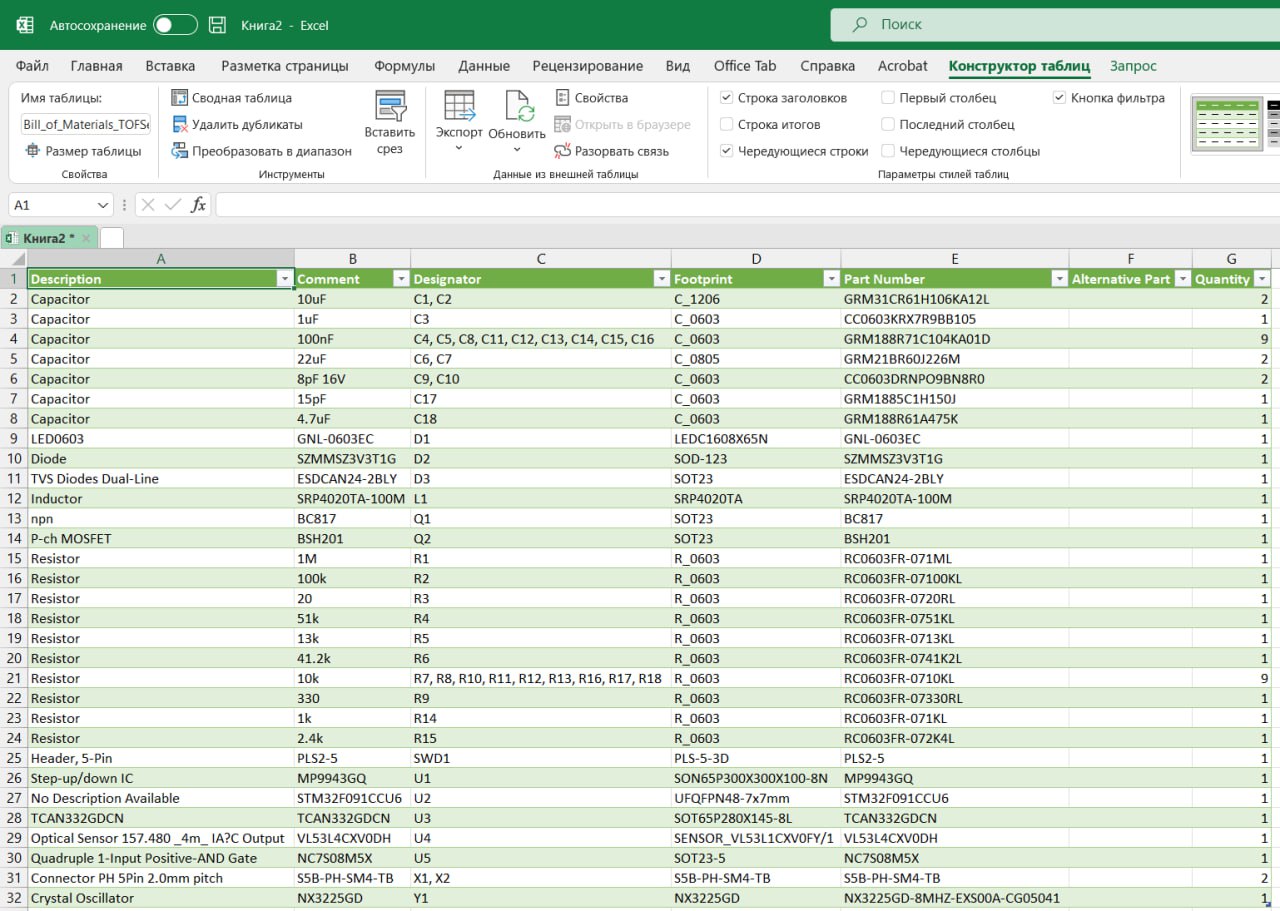
Task: Click the fx insert function icon
Action: click(198, 205)
